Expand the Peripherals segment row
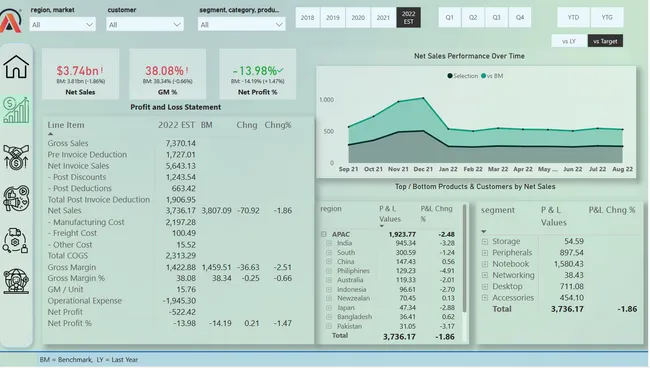650x368 pixels. (x=485, y=252)
